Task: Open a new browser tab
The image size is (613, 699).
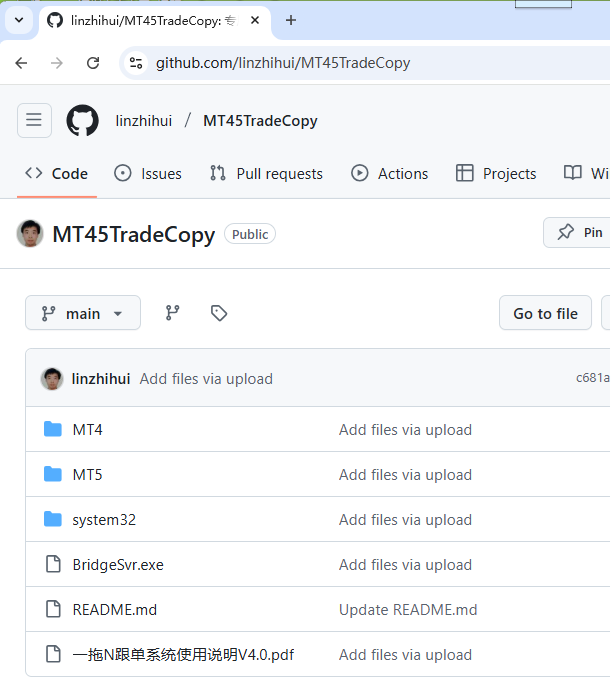Action: [291, 21]
